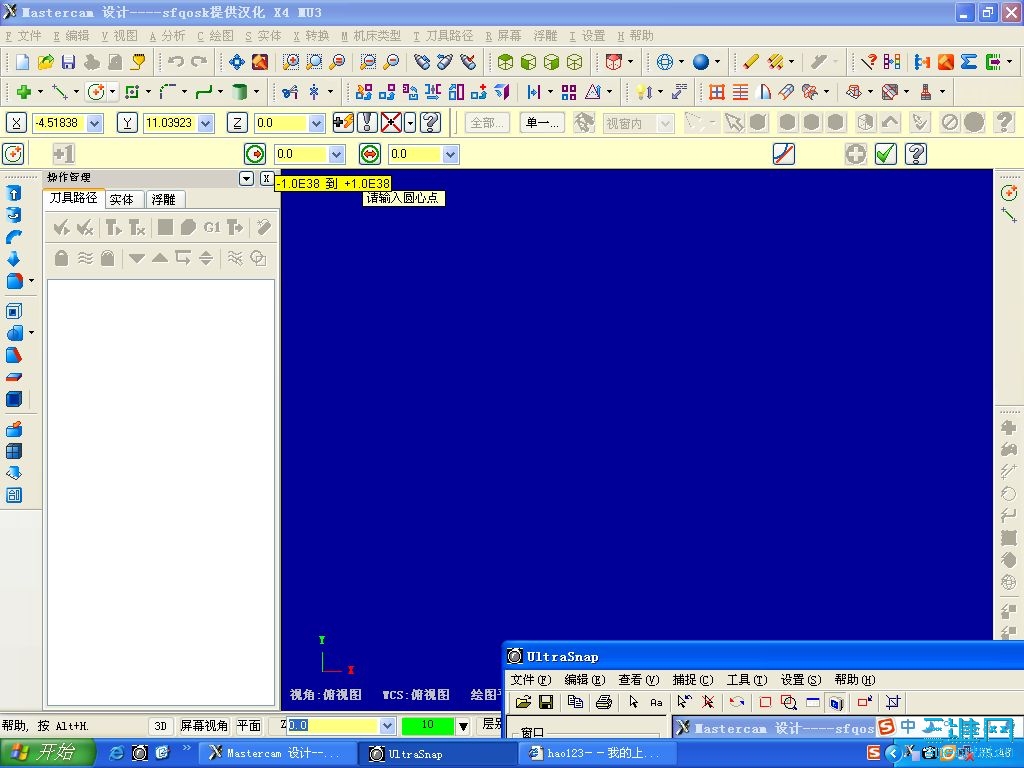This screenshot has width=1024, height=768.
Task: Save using the floppy disk icon
Action: 69,62
